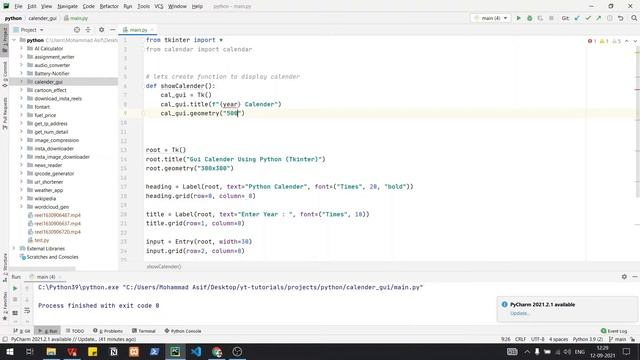Open Search Everywhere magnifier icon
This screenshot has height=360, width=640.
[x=634, y=18]
